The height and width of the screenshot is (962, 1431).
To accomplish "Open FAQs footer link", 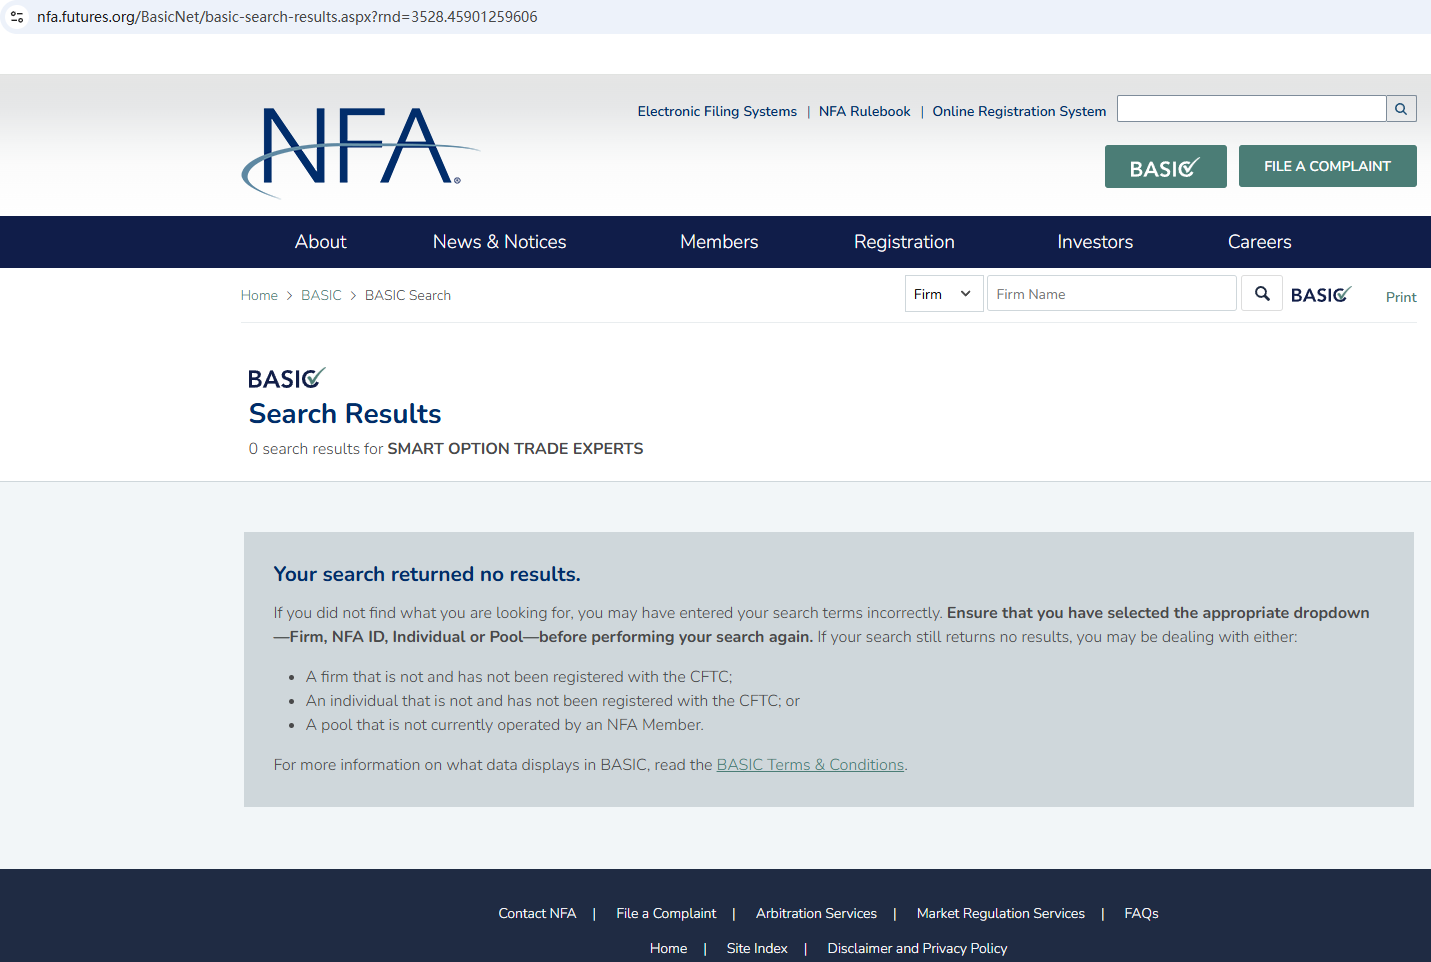I will click(x=1141, y=913).
